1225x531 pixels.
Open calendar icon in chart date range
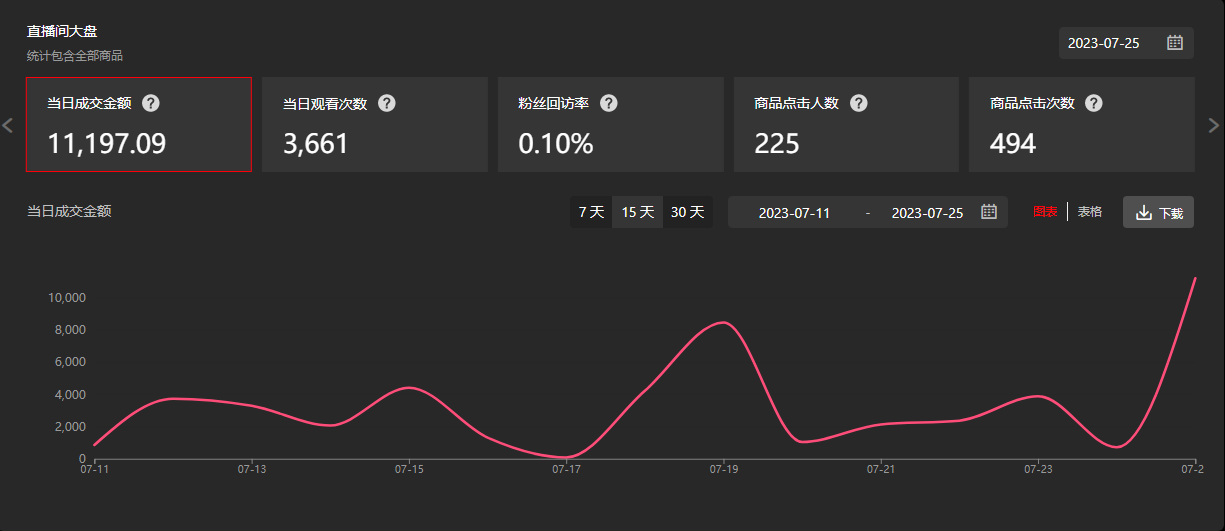pyautogui.click(x=989, y=212)
